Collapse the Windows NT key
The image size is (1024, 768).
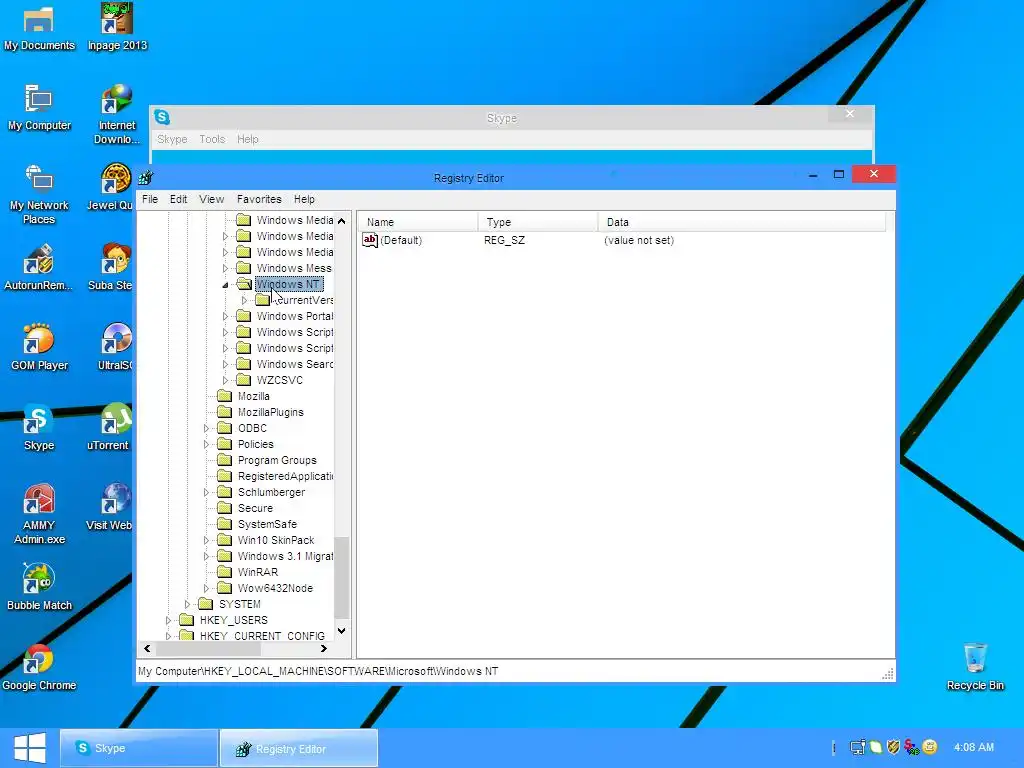pos(225,285)
